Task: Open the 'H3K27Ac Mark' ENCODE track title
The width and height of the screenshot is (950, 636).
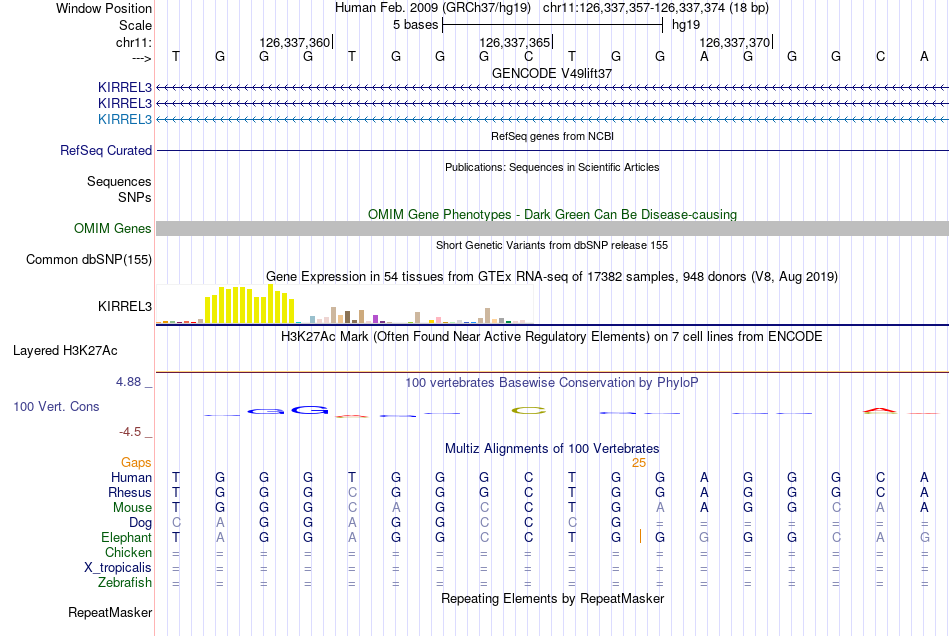Action: [x=552, y=337]
